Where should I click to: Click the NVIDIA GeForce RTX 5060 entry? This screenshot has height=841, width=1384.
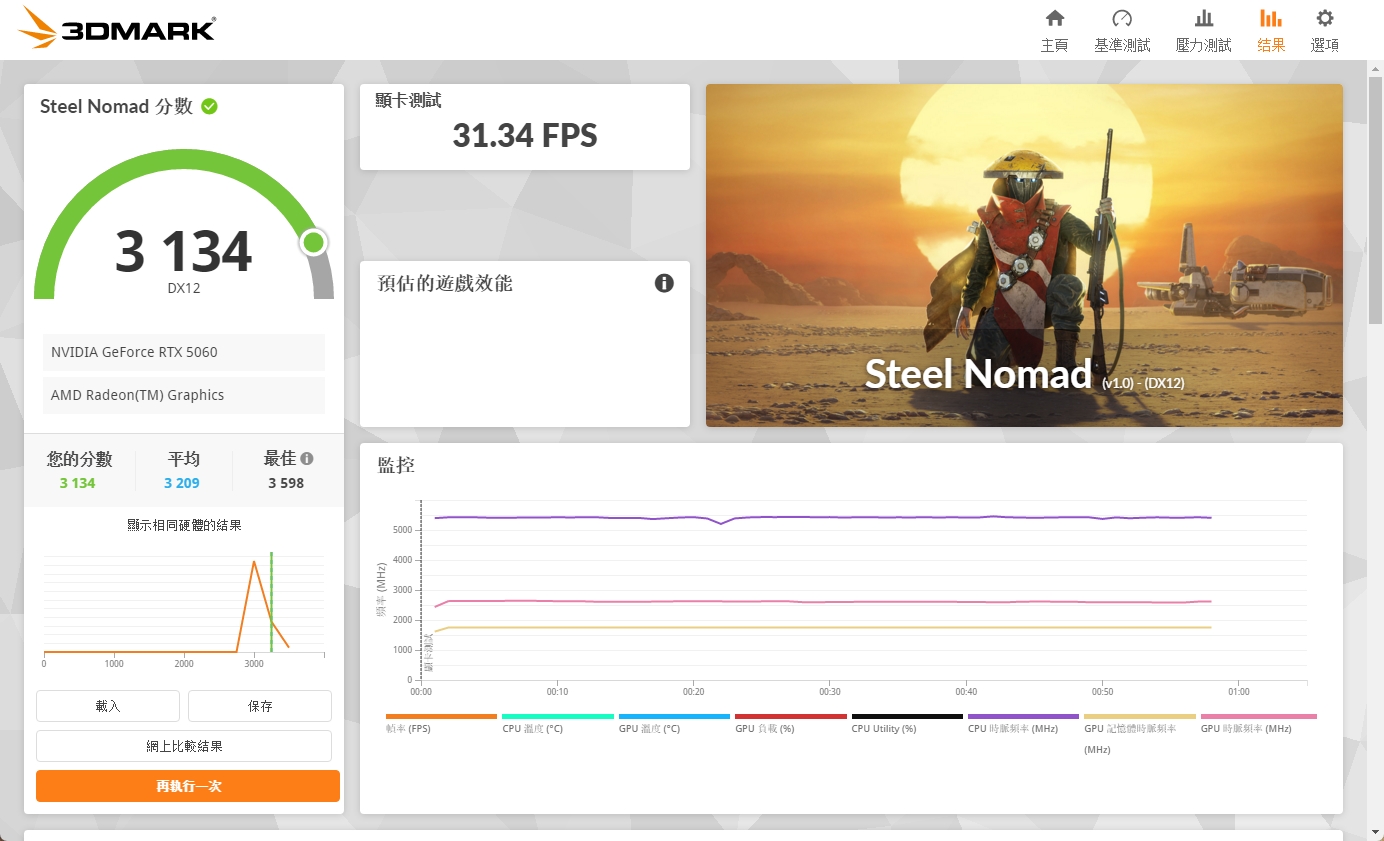[184, 352]
